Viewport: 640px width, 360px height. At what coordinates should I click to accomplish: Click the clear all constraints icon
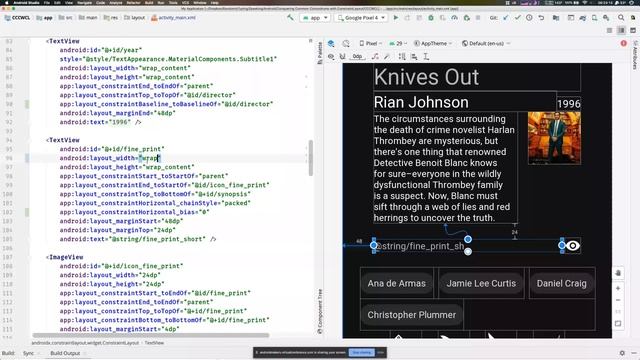click(x=375, y=56)
